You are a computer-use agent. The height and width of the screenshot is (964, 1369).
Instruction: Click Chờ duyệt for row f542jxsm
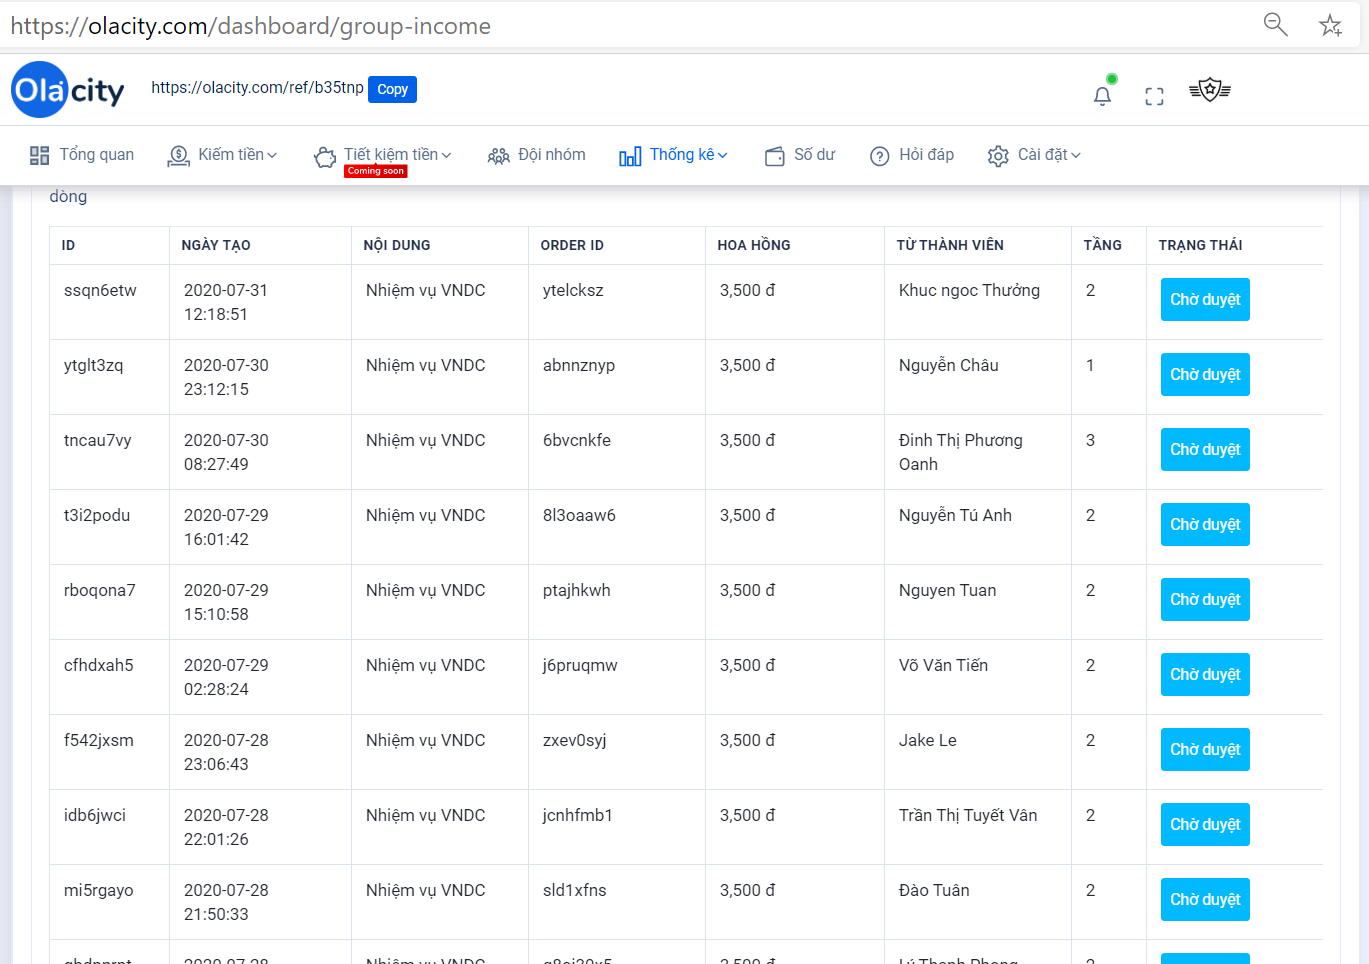(1205, 750)
